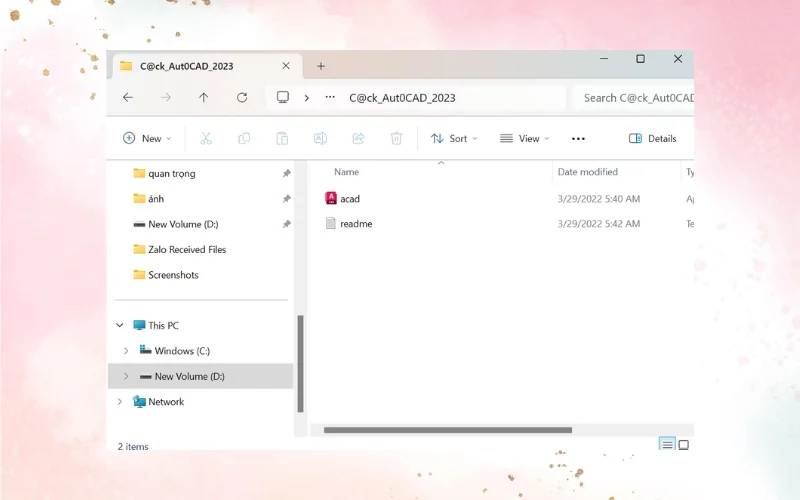Screen dimensions: 800x500
Task: Toggle the Details pane button
Action: [652, 138]
